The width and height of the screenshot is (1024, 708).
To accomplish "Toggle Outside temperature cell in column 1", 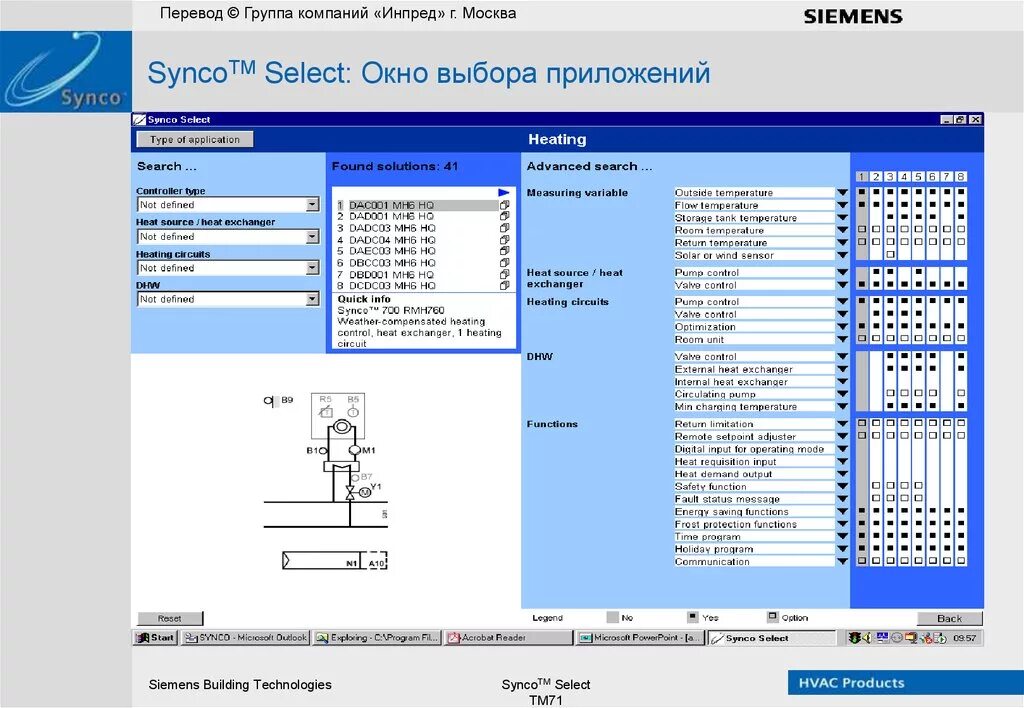I will coord(862,192).
